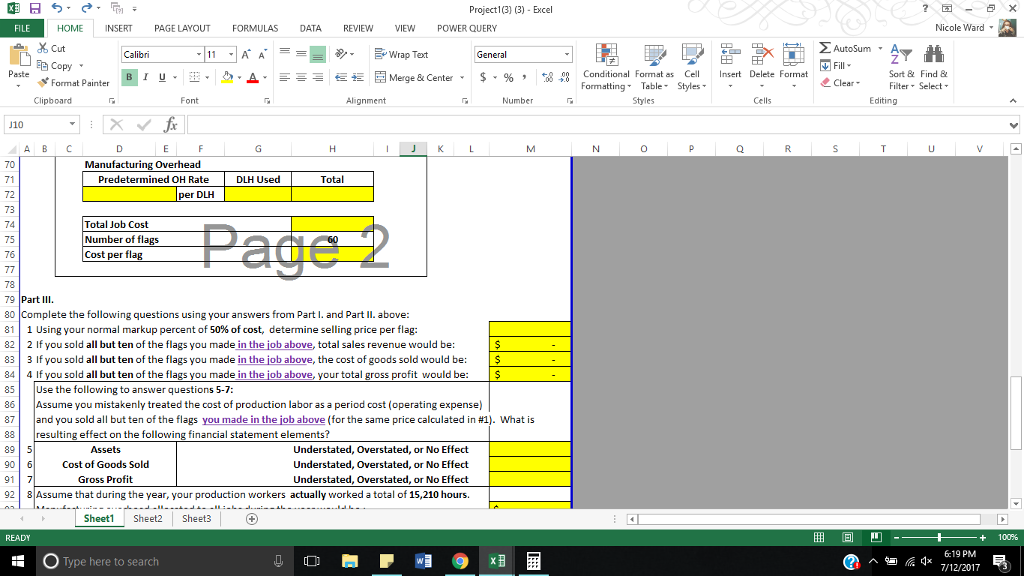Redo the last undone action
Image resolution: width=1024 pixels, height=576 pixels.
(86, 8)
